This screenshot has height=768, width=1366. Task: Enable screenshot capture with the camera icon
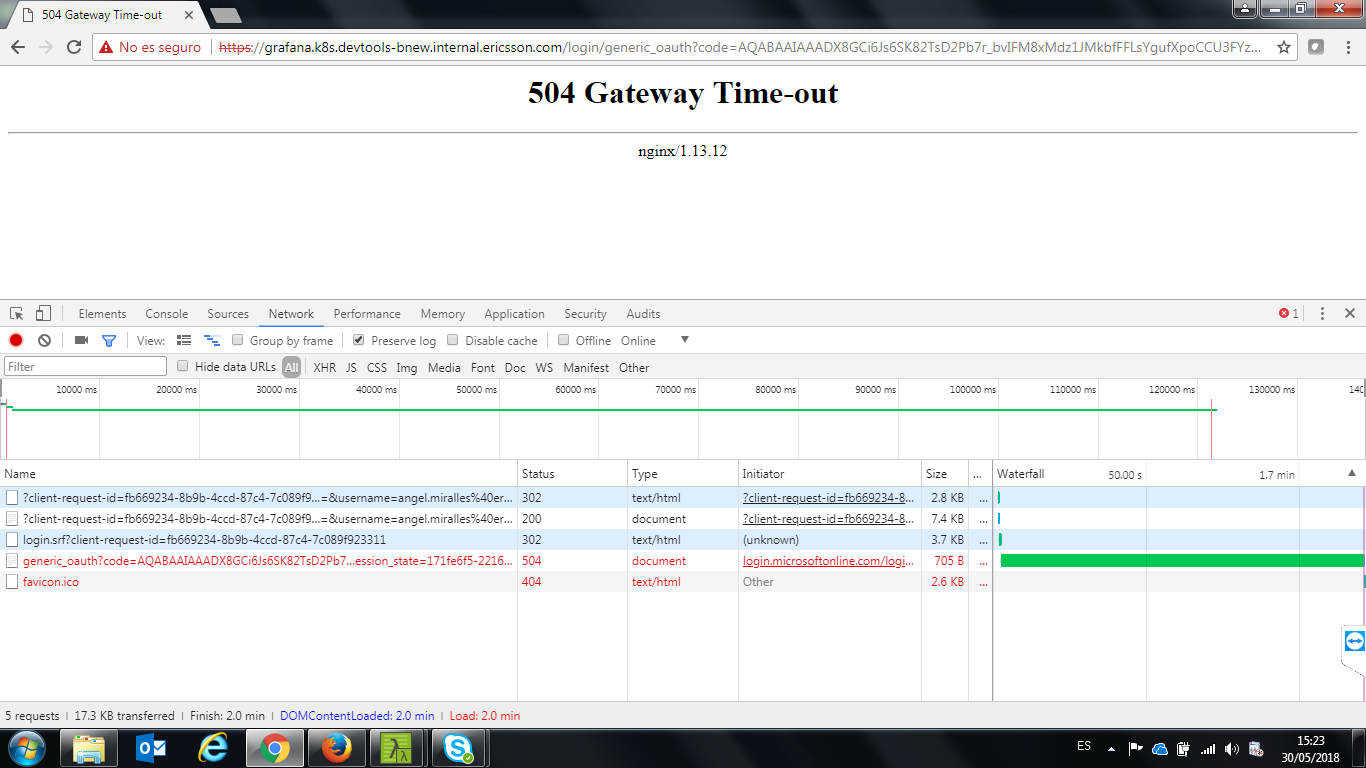pyautogui.click(x=80, y=340)
